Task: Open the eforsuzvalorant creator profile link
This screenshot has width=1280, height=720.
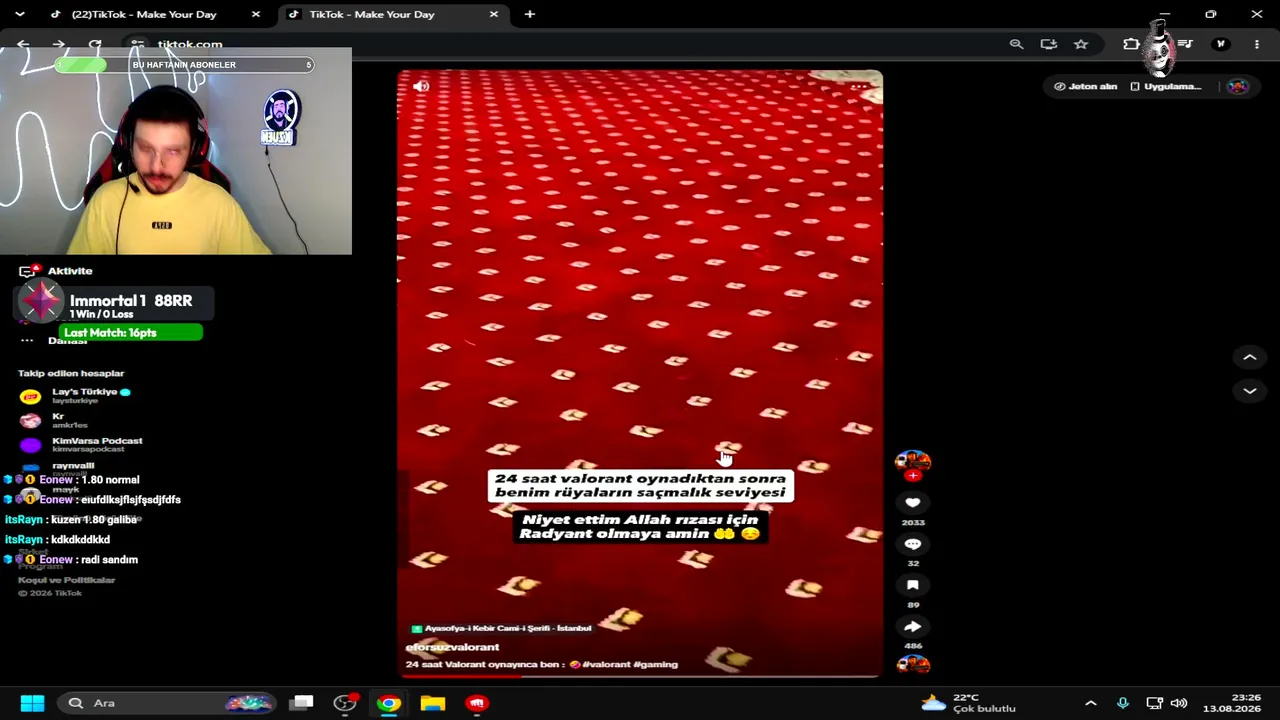Action: pyautogui.click(x=452, y=647)
